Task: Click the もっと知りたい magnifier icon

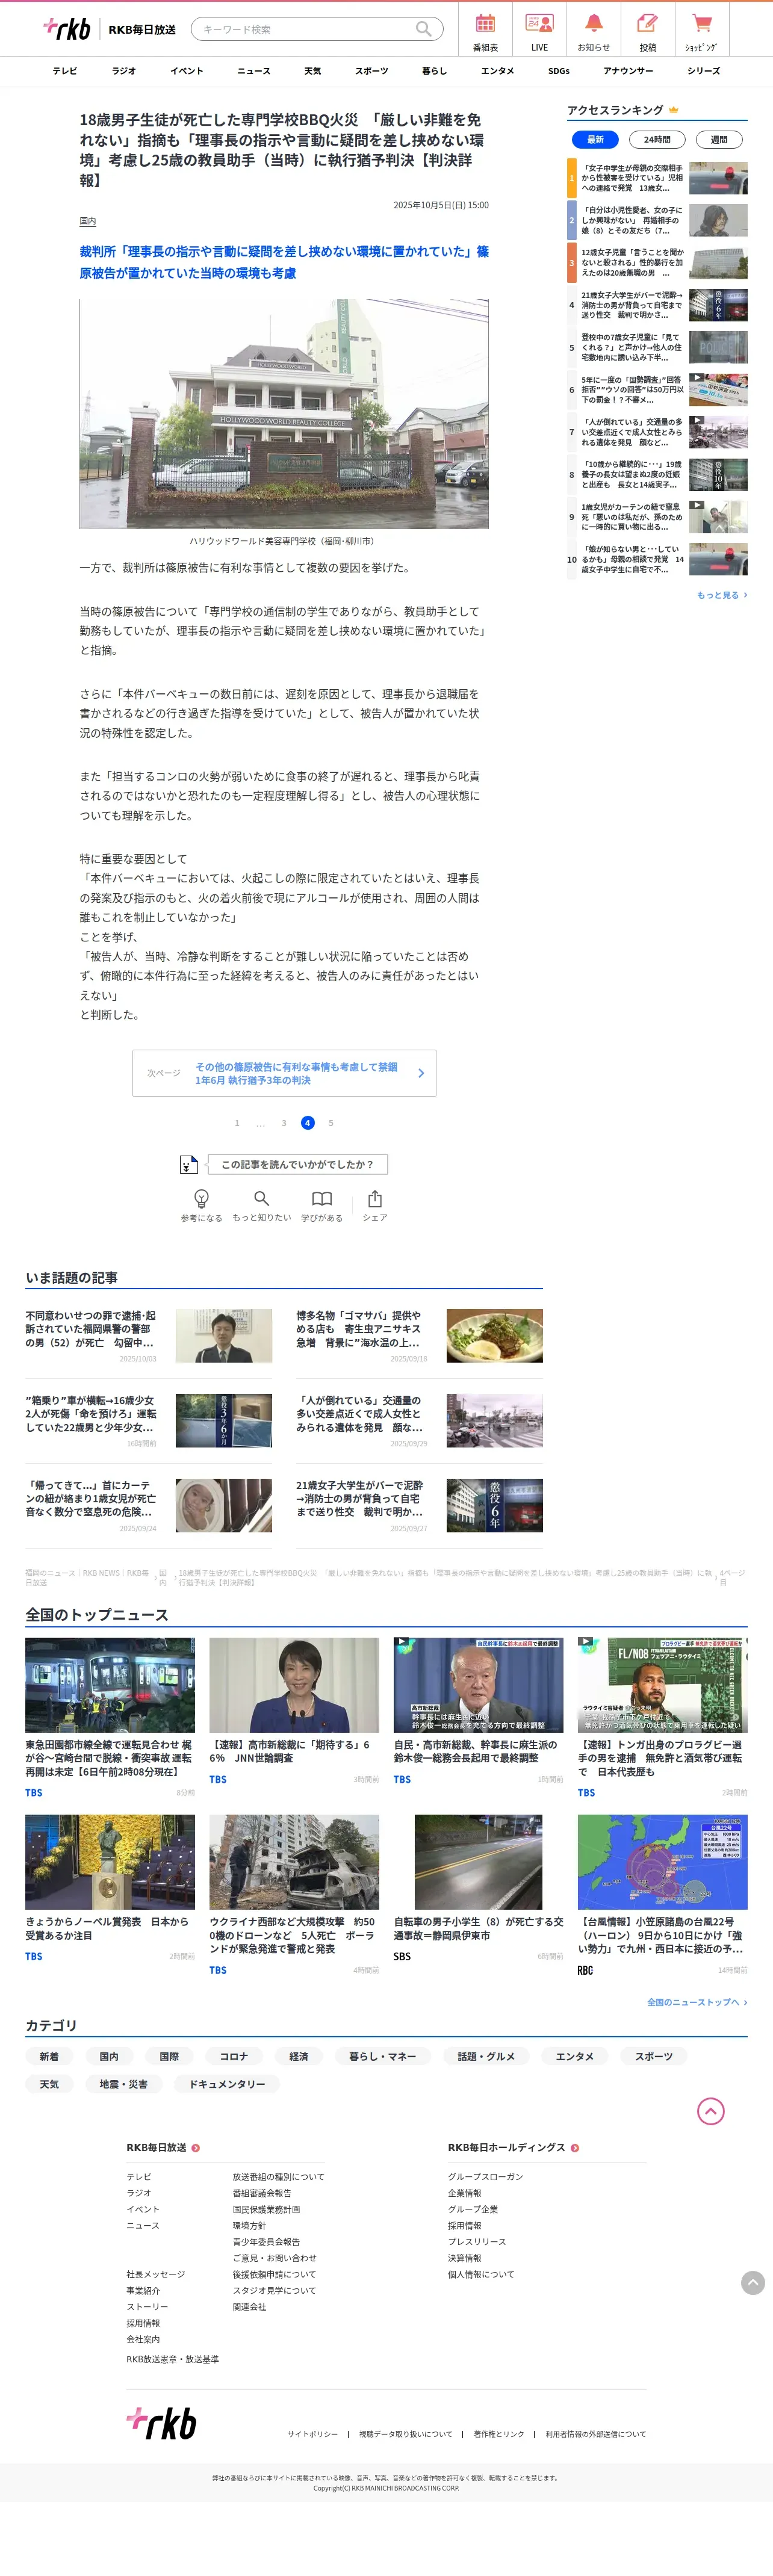Action: tap(261, 1198)
